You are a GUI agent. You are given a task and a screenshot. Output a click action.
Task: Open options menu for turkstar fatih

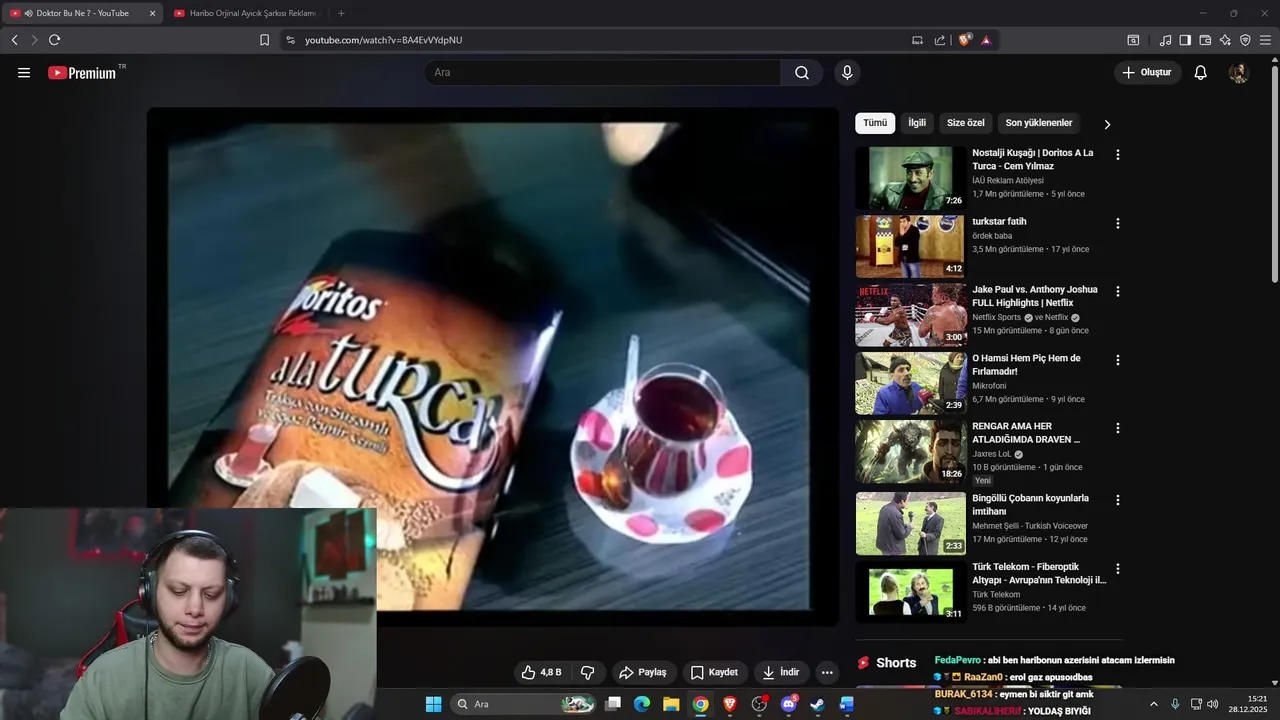point(1118,223)
